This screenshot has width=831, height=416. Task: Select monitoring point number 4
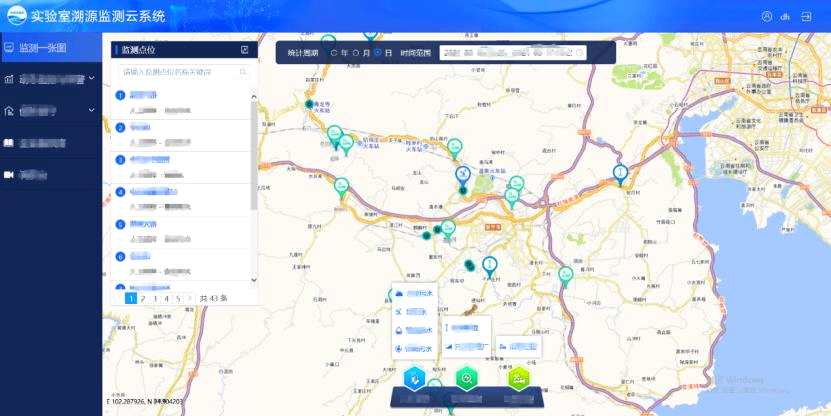(x=180, y=200)
